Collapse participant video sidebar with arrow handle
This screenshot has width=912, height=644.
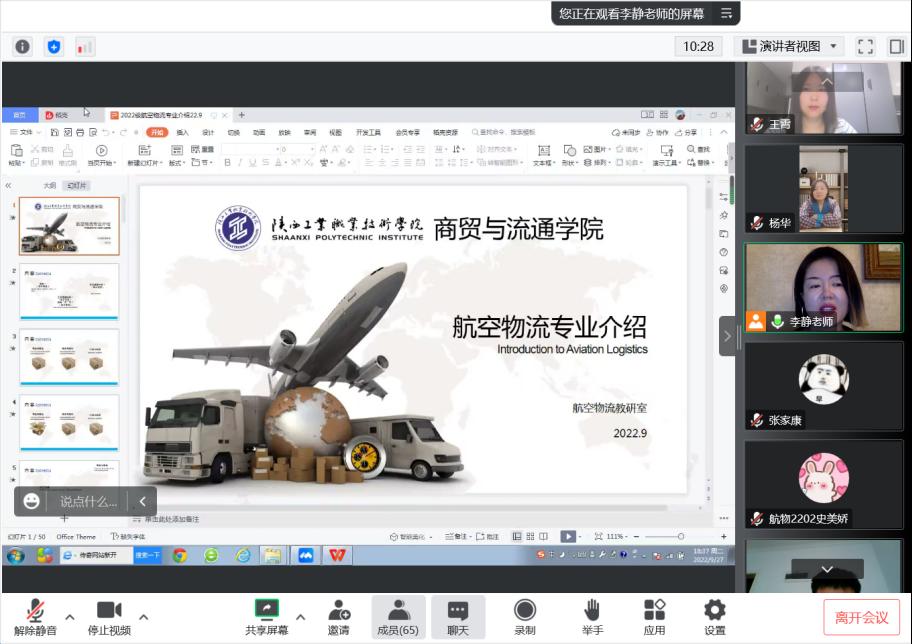pos(727,336)
